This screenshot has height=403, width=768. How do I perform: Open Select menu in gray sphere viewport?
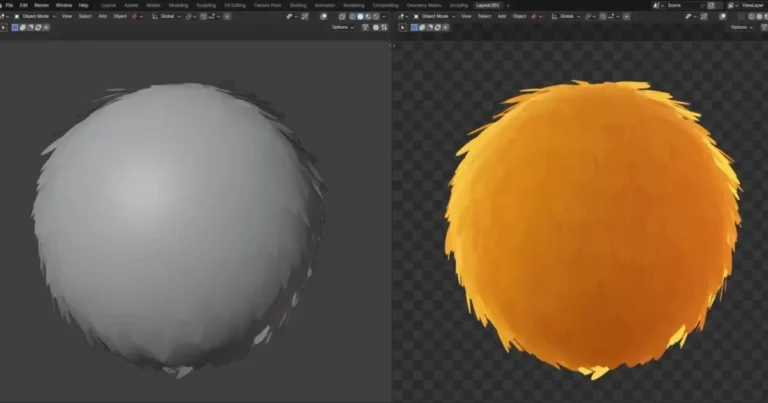coord(85,16)
